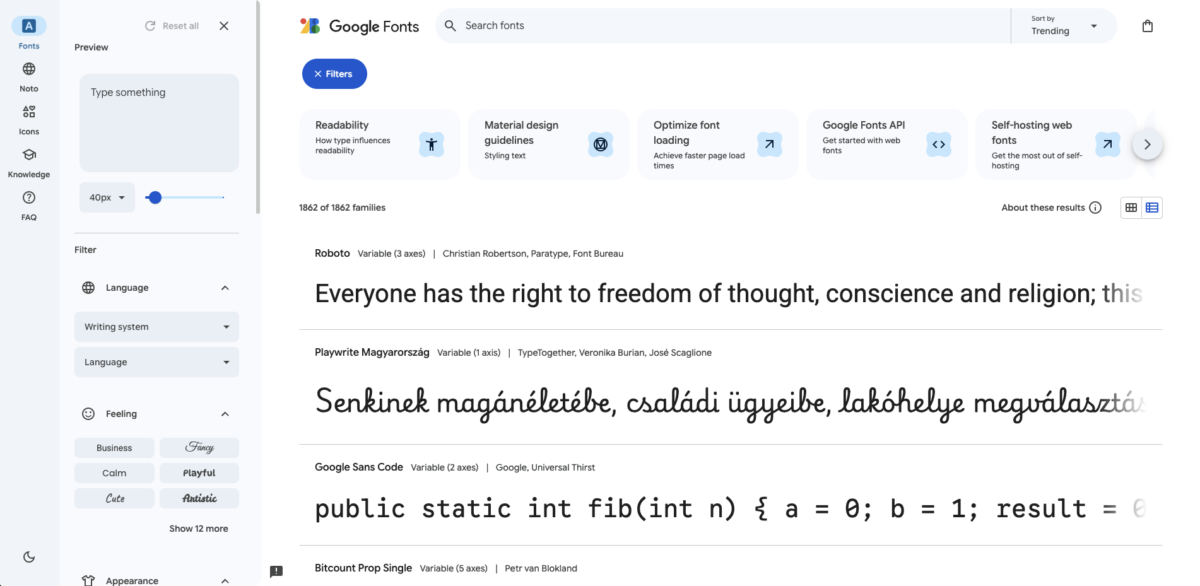This screenshot has height=586, width=1200.
Task: Go to the FAQ sidebar section
Action: click(29, 206)
